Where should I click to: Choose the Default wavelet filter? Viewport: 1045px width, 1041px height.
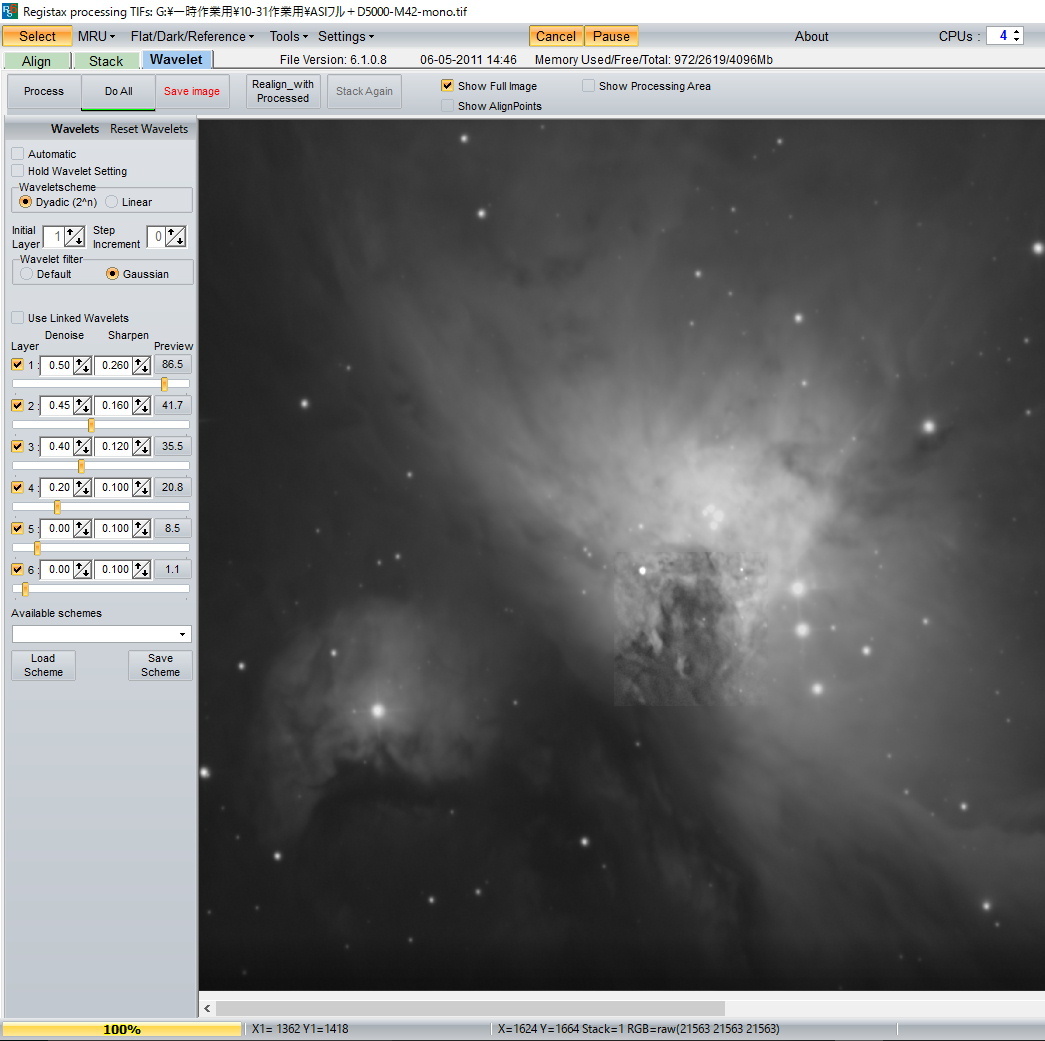tap(27, 274)
